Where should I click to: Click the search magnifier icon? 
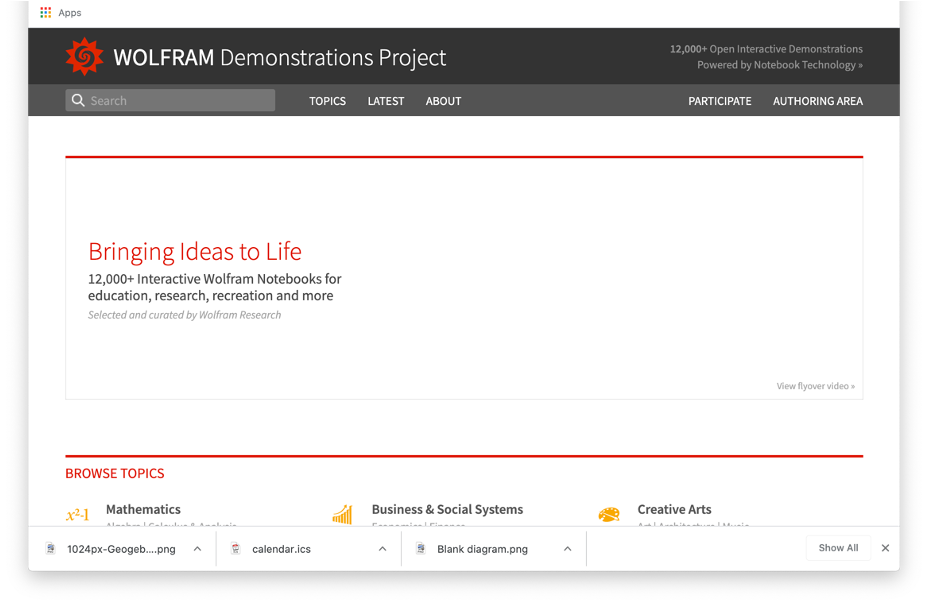(x=77, y=101)
